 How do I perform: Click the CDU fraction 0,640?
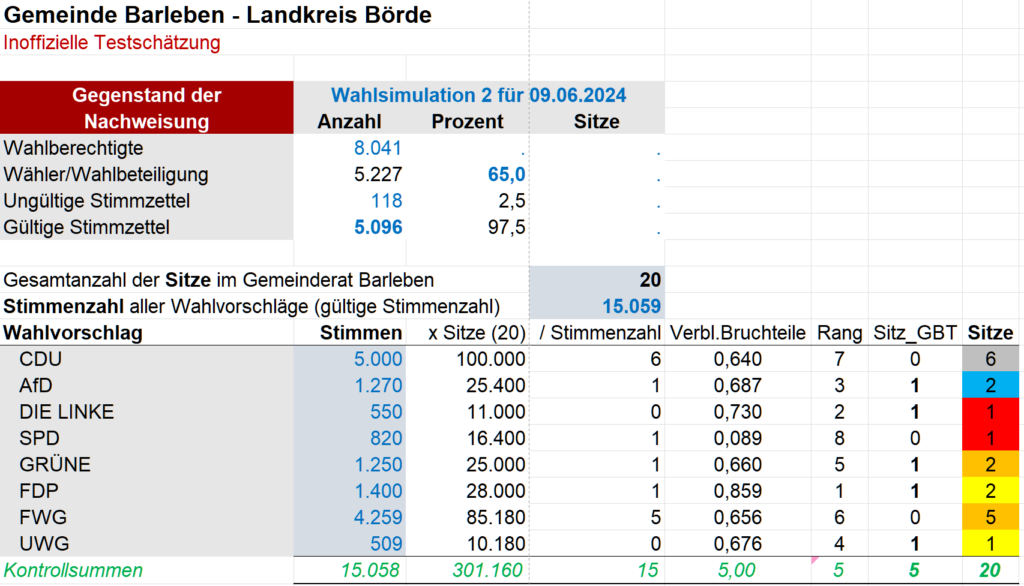738,359
